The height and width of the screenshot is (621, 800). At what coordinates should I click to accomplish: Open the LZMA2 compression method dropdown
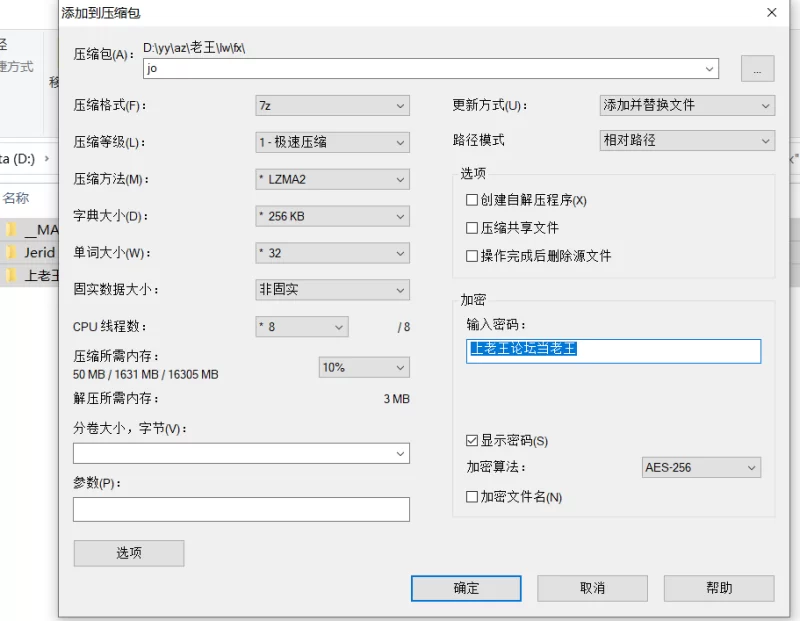click(332, 180)
